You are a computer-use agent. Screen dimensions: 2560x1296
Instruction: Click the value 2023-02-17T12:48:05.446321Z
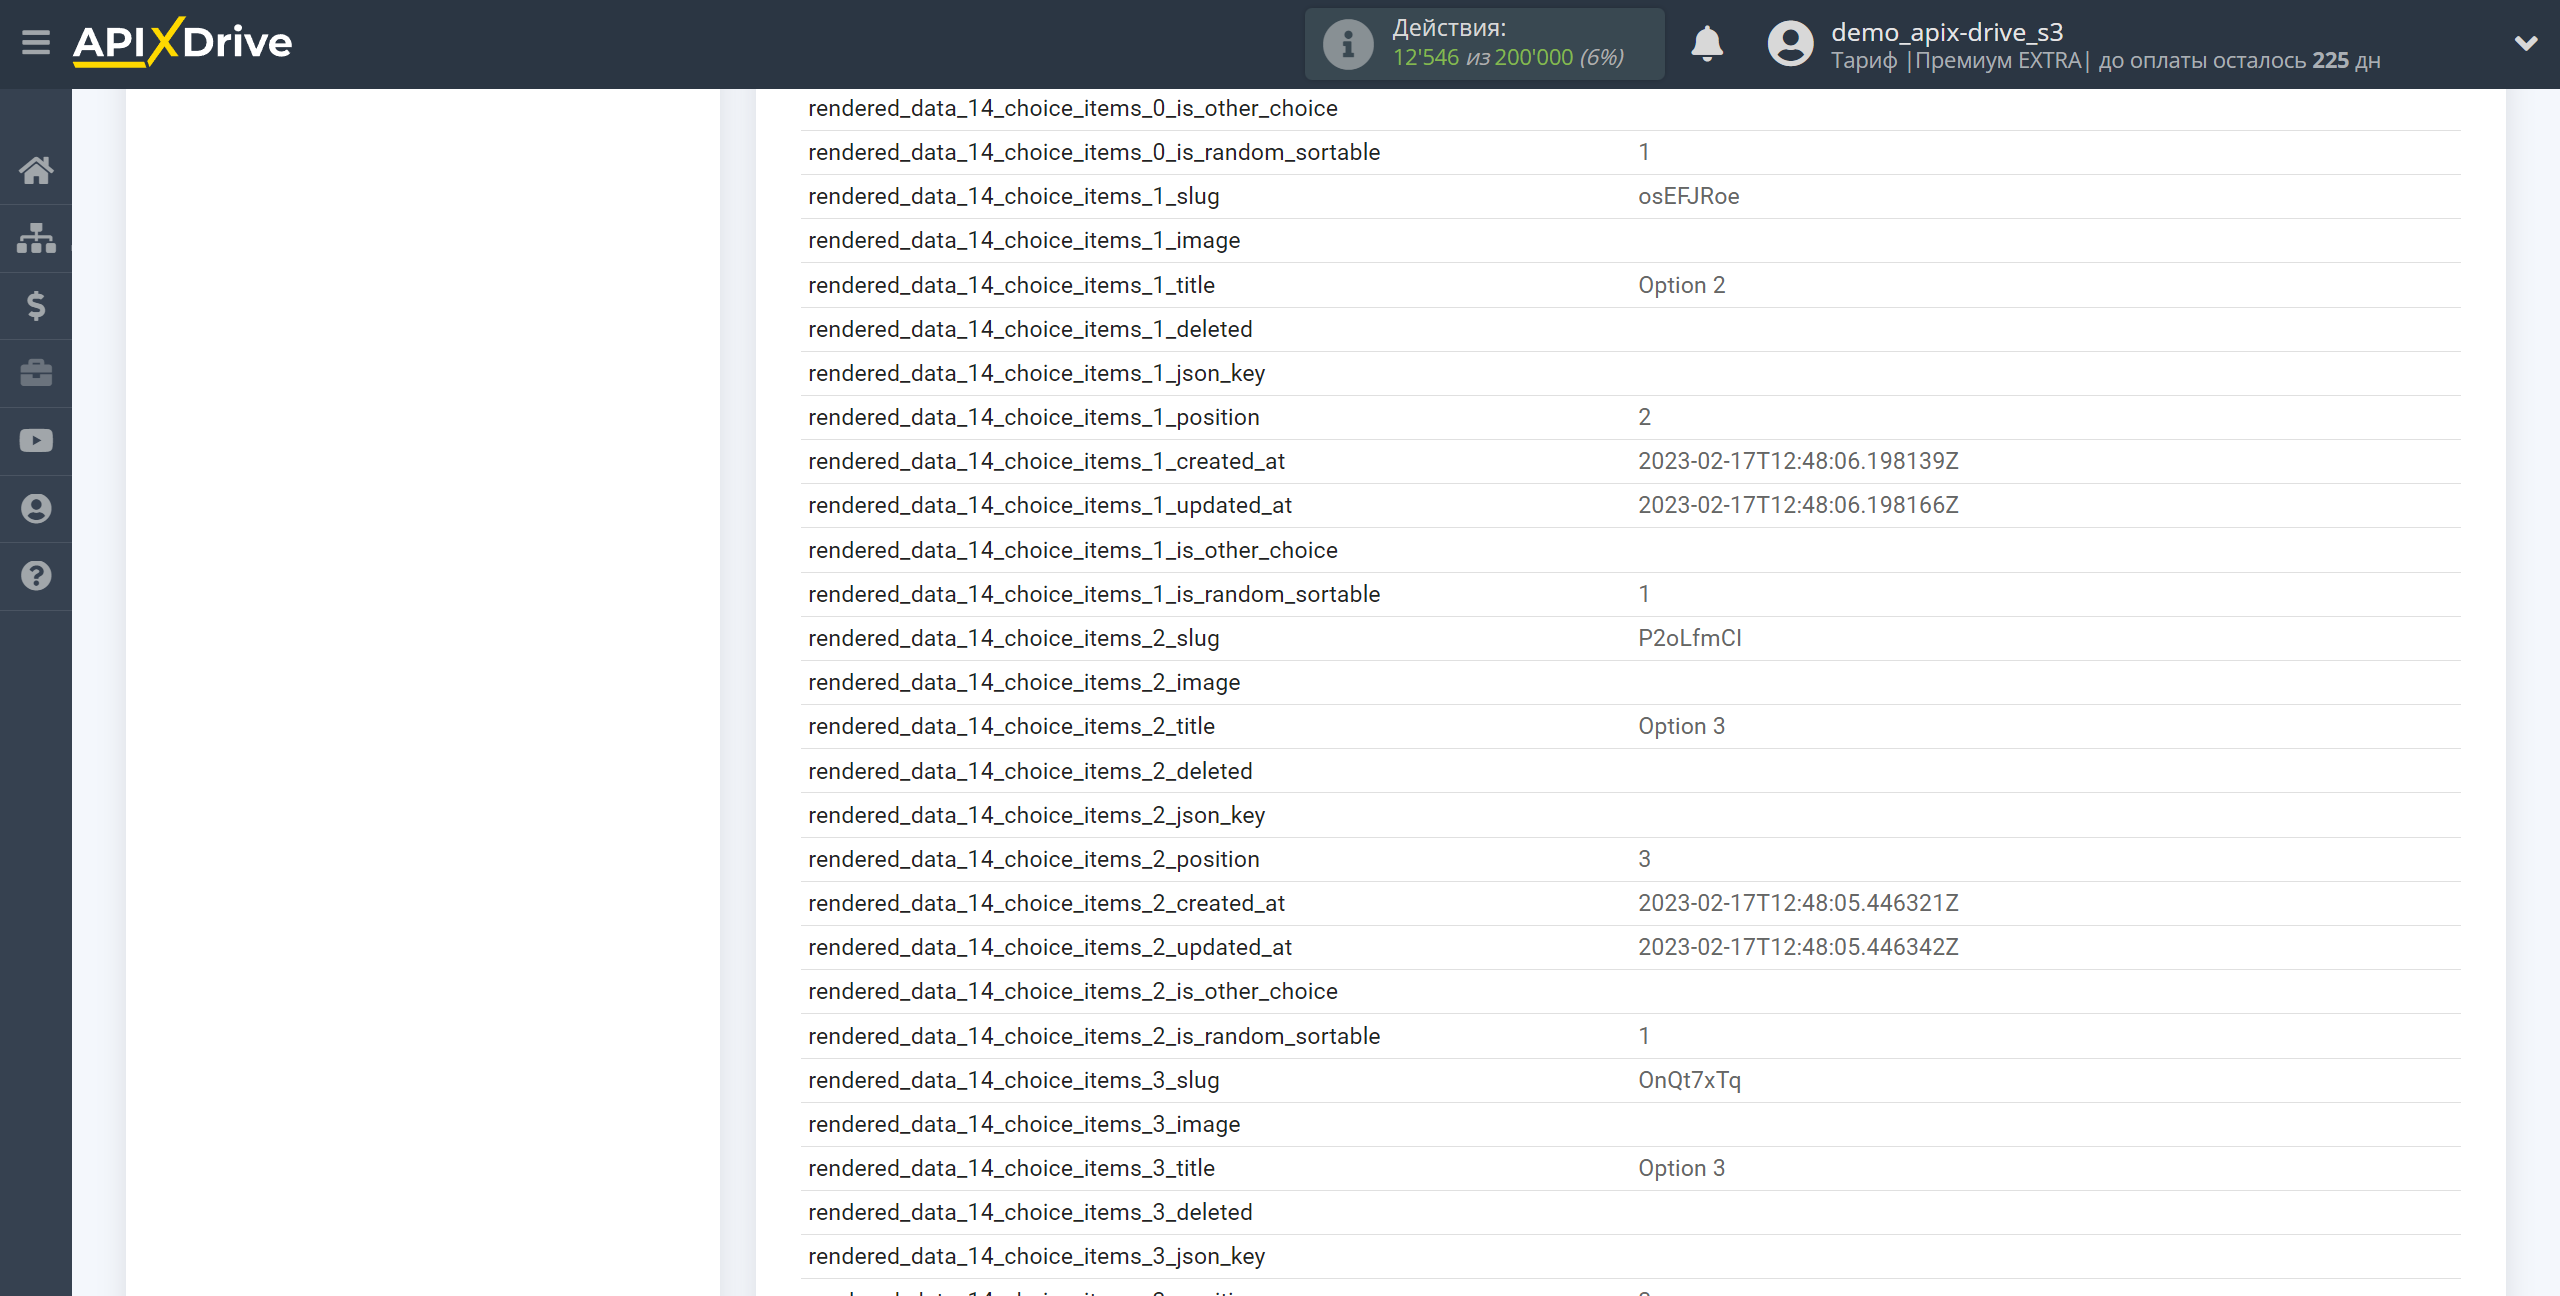(1798, 903)
